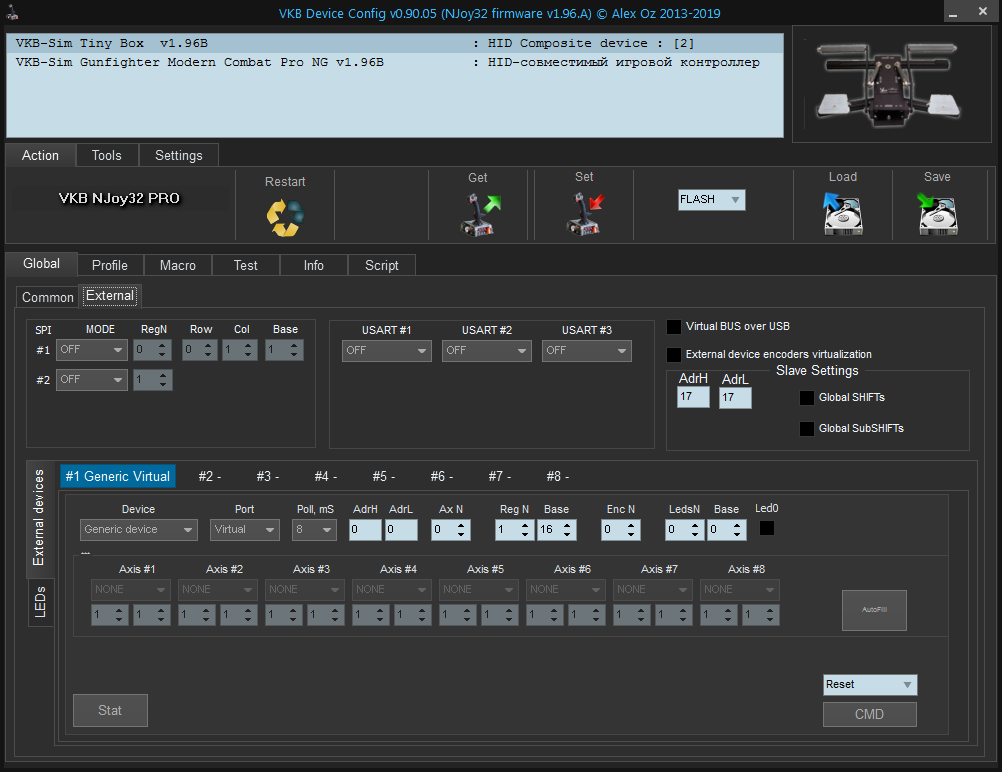The width and height of the screenshot is (1002, 772).
Task: Open the USART #3 dropdown
Action: point(587,351)
